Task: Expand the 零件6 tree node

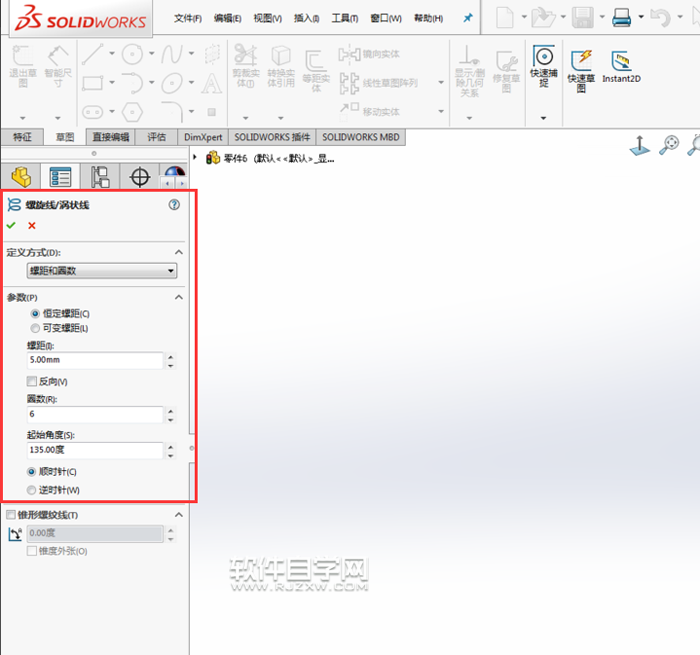Action: pyautogui.click(x=195, y=157)
